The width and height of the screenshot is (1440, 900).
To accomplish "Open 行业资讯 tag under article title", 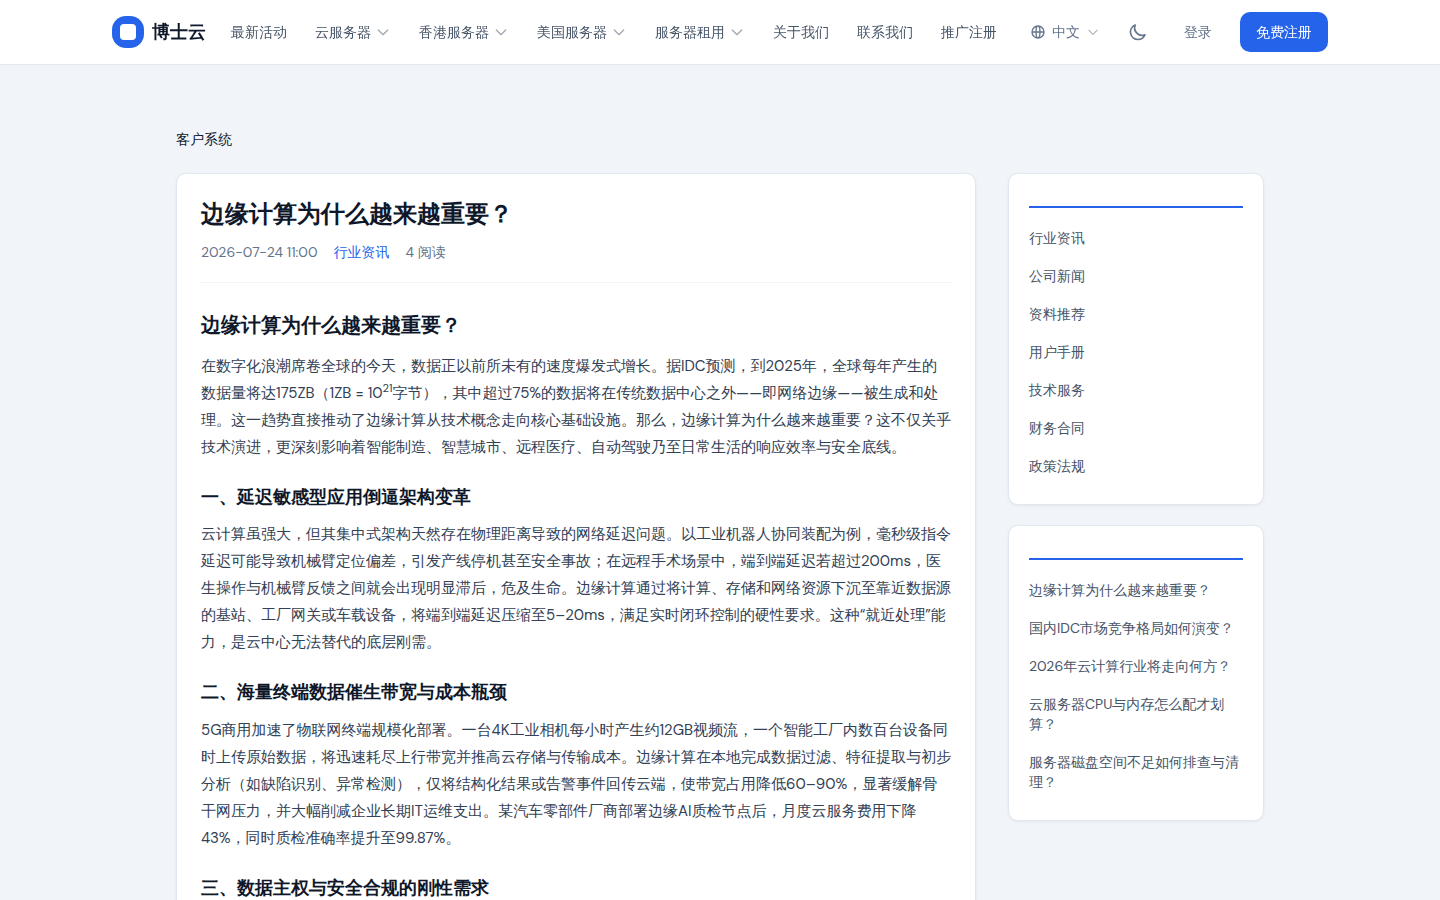I will pos(362,252).
